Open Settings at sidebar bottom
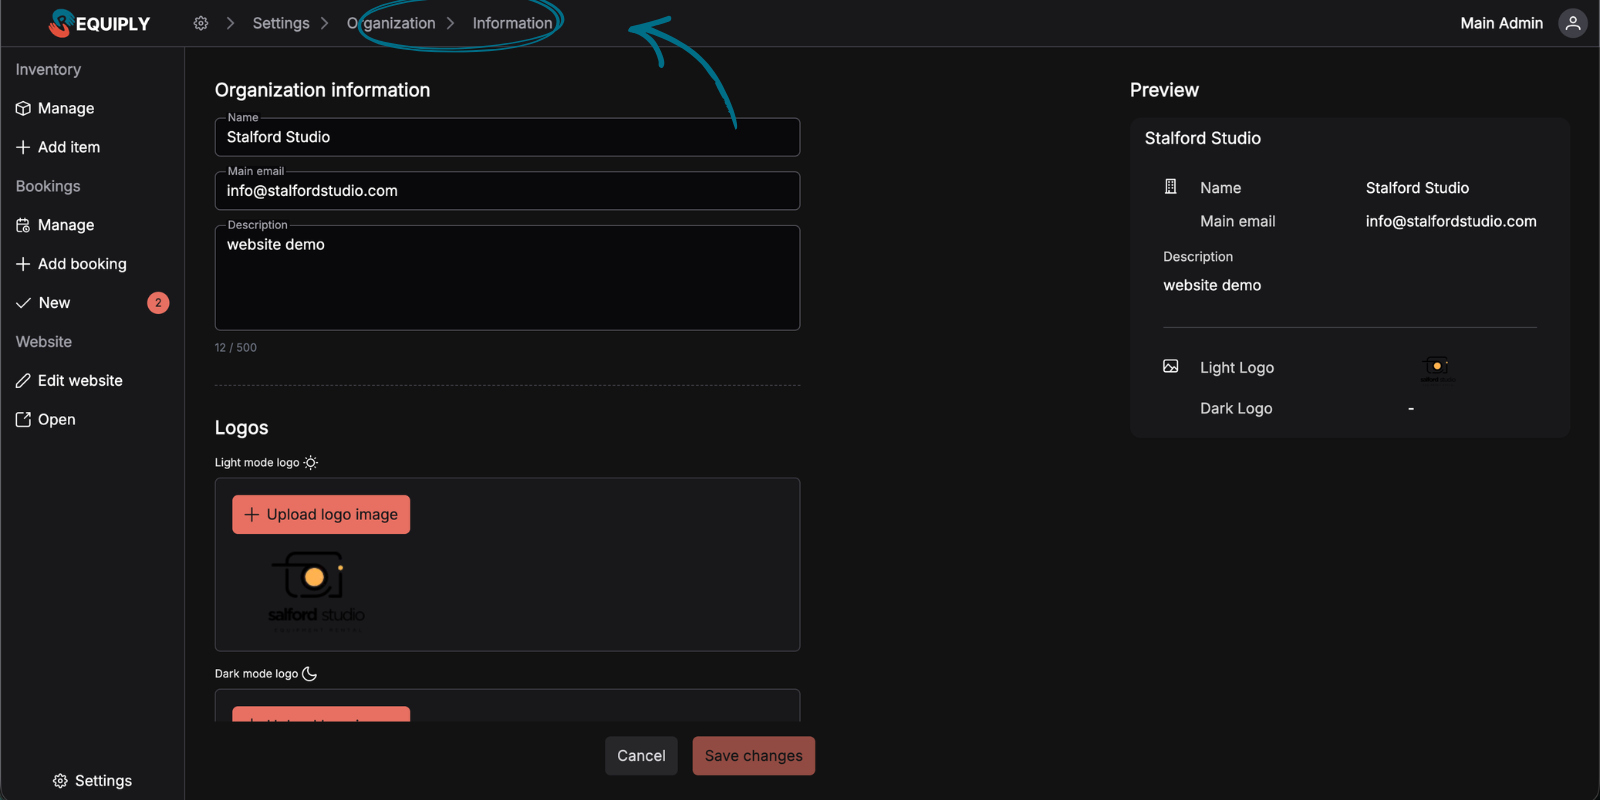This screenshot has height=800, width=1600. tap(92, 781)
